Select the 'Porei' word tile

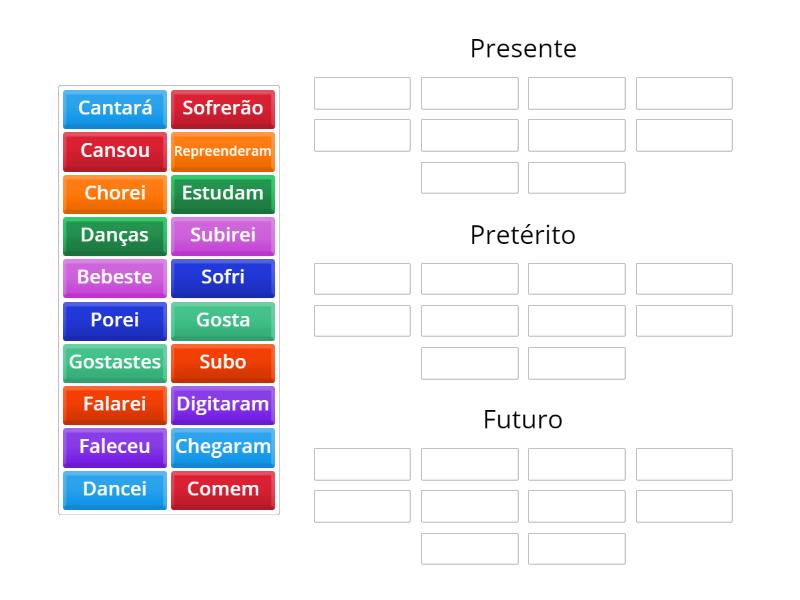tap(115, 320)
